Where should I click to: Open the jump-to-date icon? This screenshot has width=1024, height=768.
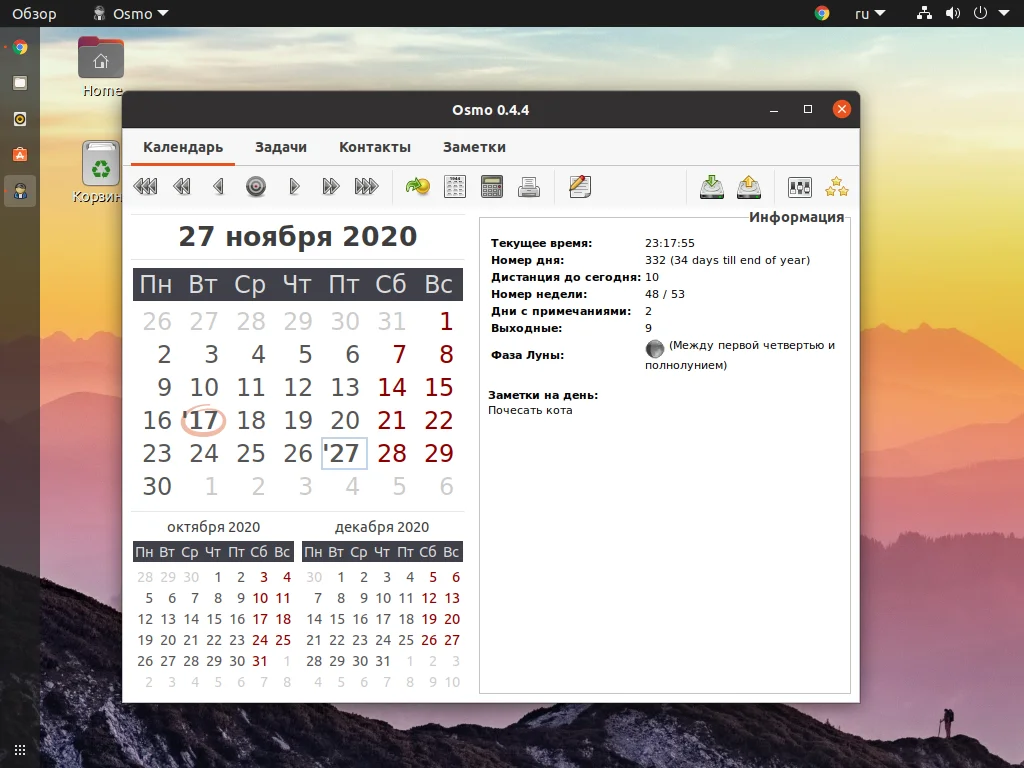pyautogui.click(x=418, y=187)
